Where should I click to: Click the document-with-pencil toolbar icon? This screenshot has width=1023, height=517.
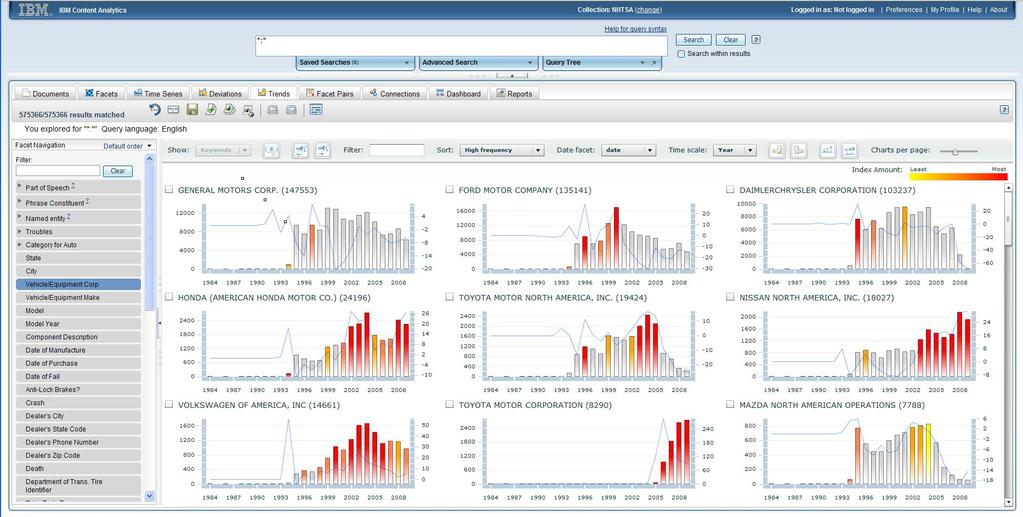pyautogui.click(x=211, y=110)
